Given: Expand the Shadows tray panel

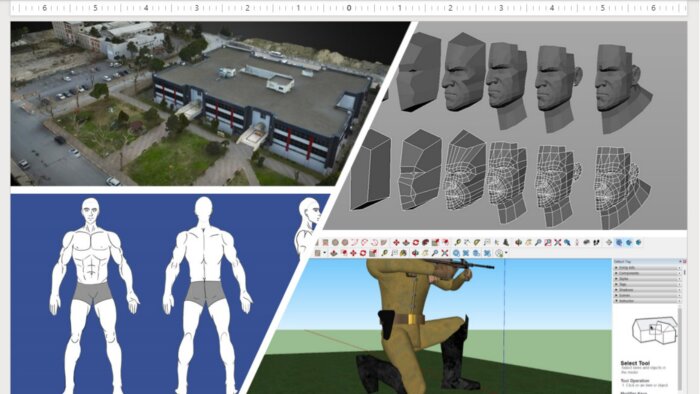Looking at the screenshot, I should click(648, 290).
